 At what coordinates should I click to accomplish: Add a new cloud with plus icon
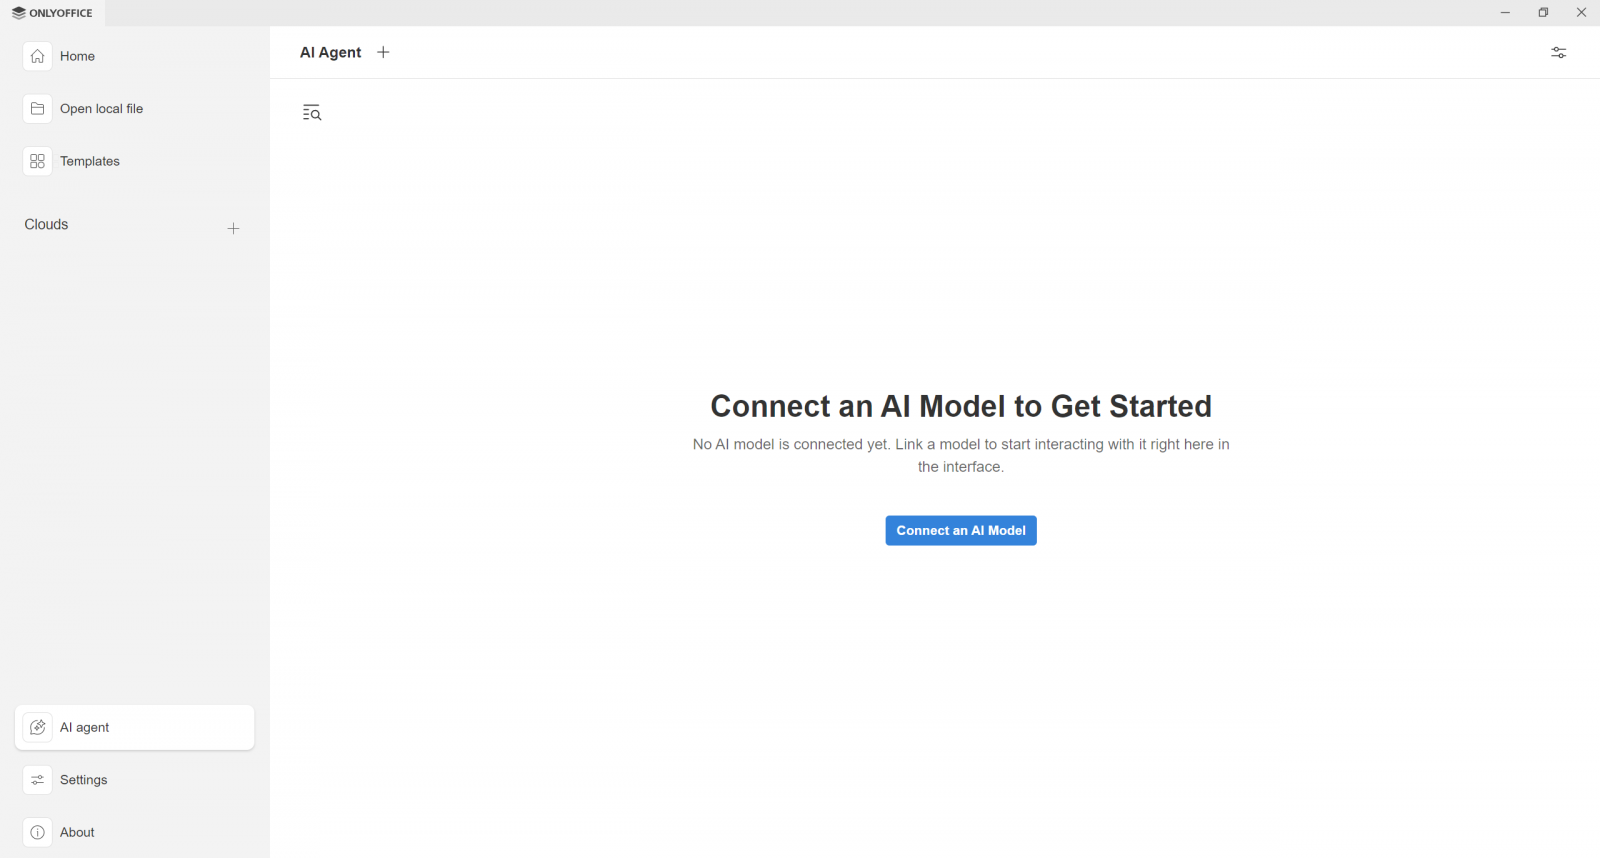coord(233,229)
